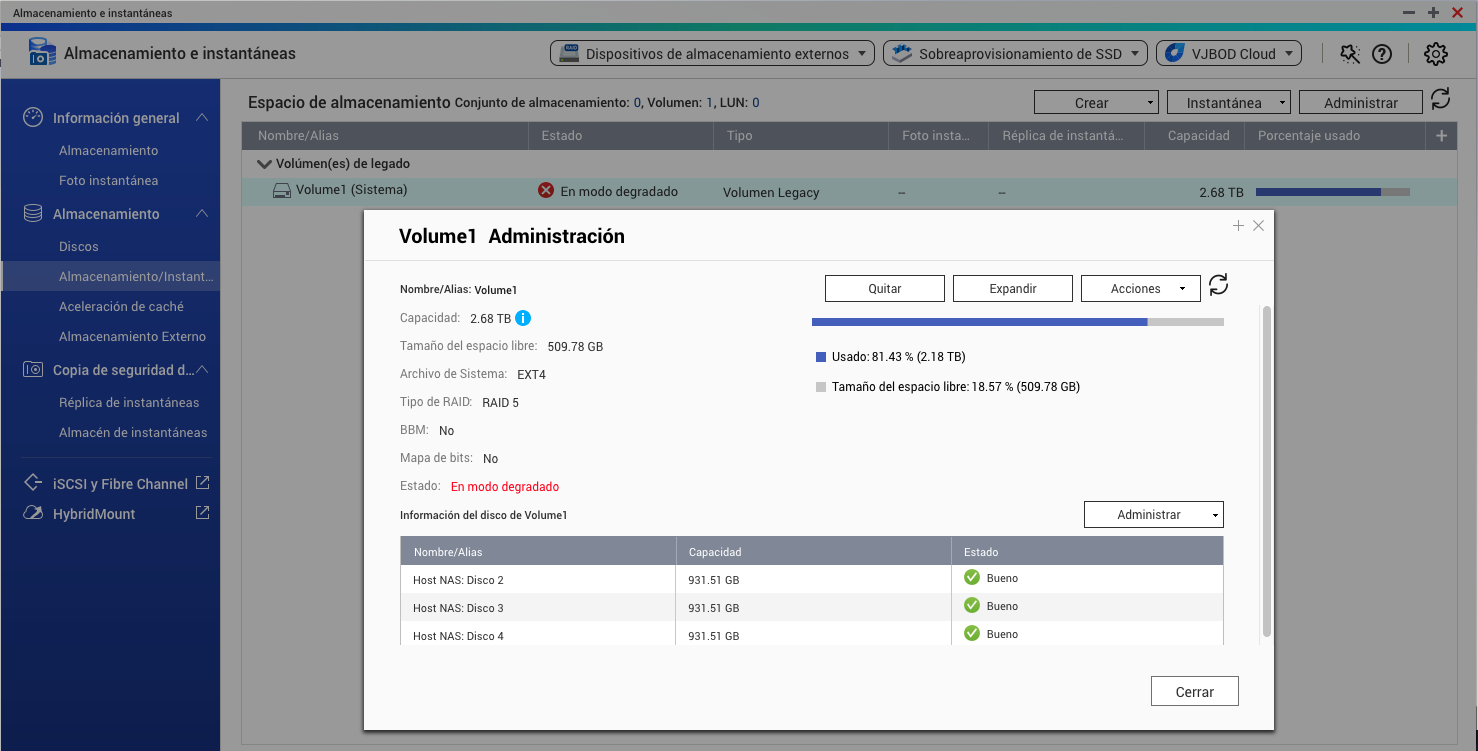This screenshot has height=751, width=1478.
Task: Click the Volume1 usage progress bar in dialog
Action: point(1017,322)
